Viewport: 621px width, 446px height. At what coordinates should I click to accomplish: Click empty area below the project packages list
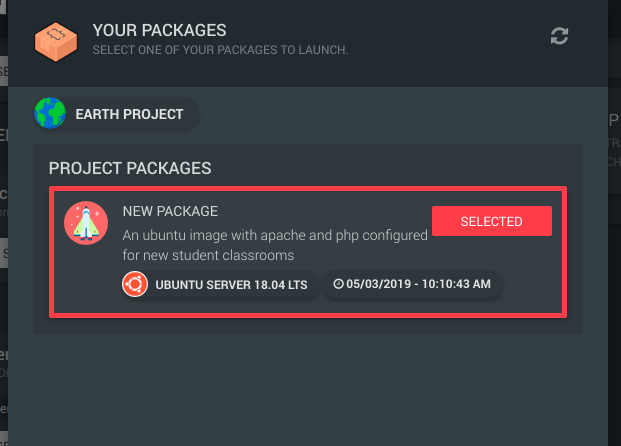coord(308,388)
